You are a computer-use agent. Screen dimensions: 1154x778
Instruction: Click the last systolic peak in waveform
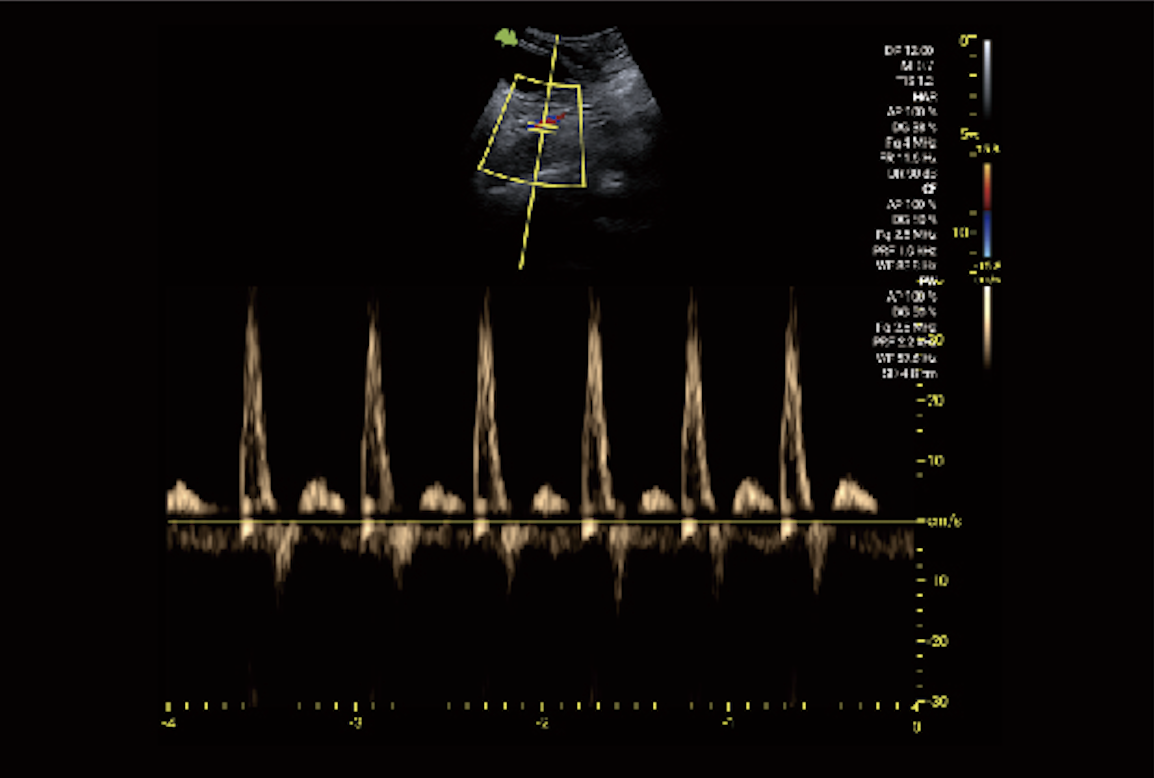792,292
